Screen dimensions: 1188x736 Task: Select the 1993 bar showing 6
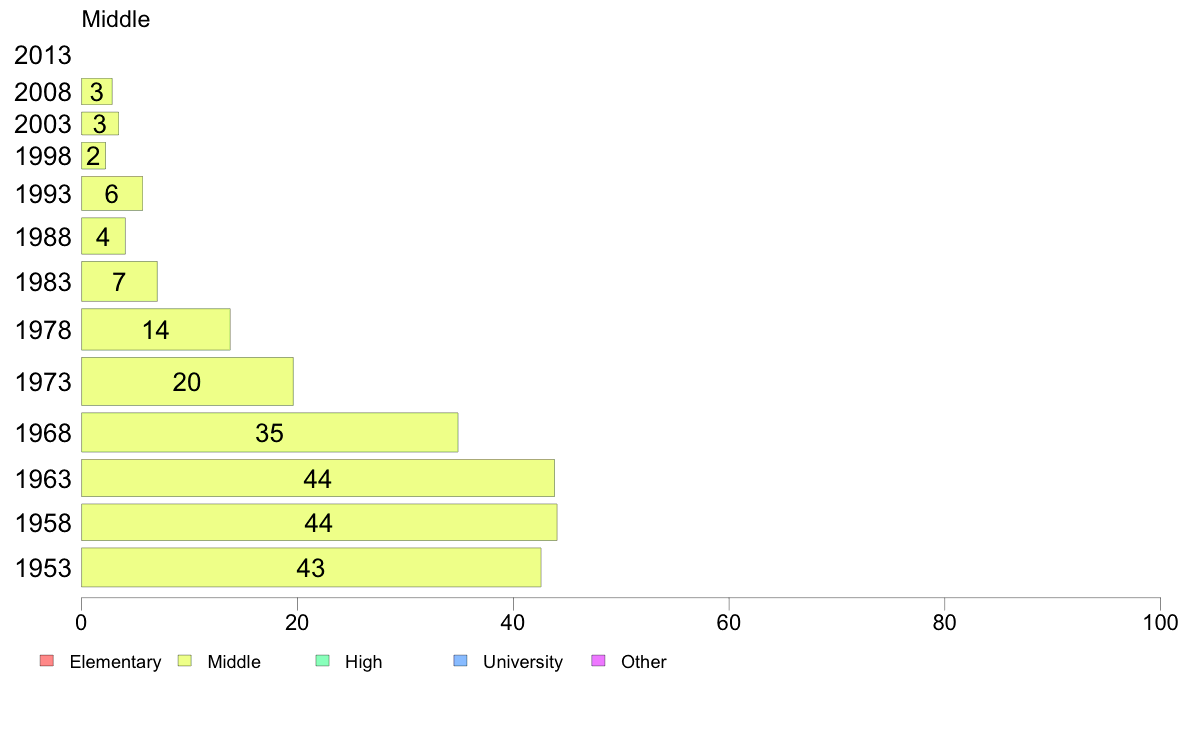pos(111,194)
